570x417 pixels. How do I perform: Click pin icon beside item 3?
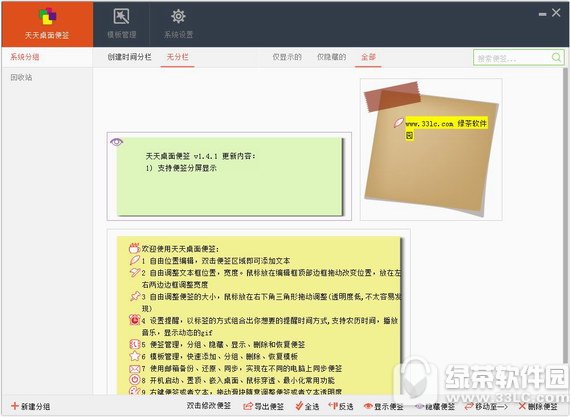tap(135, 296)
